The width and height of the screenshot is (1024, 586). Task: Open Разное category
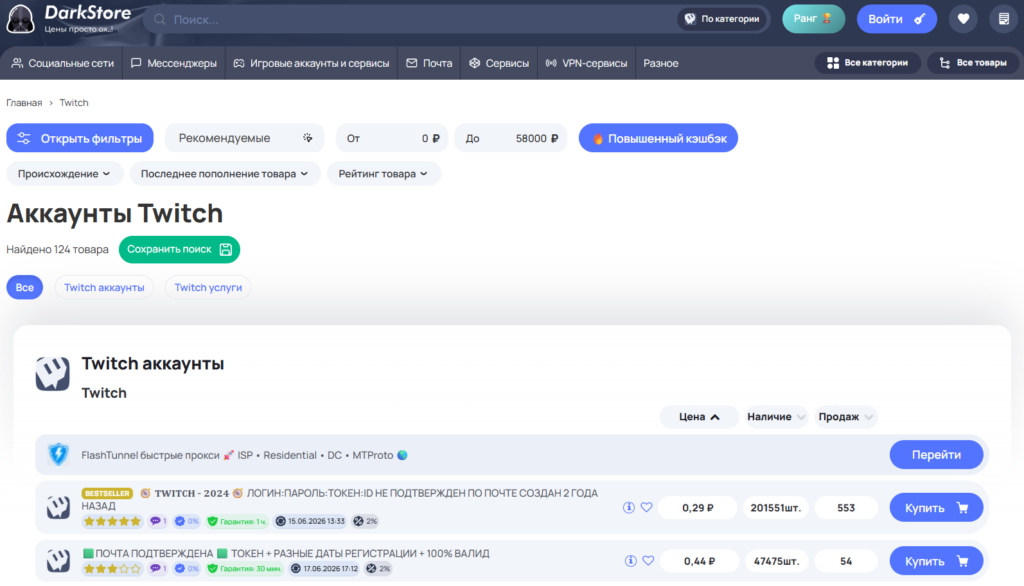tap(661, 63)
